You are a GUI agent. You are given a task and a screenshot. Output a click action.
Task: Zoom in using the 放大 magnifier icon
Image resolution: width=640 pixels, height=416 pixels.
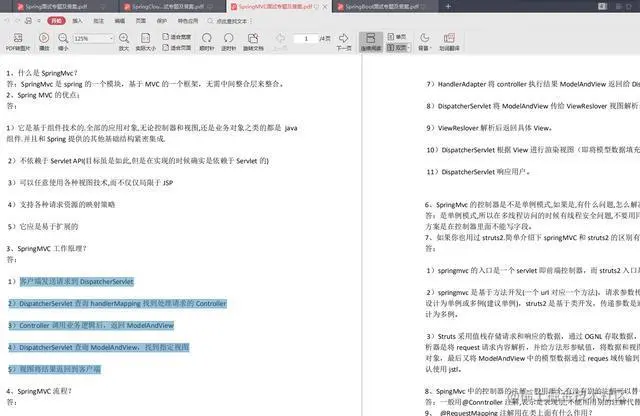(x=124, y=42)
